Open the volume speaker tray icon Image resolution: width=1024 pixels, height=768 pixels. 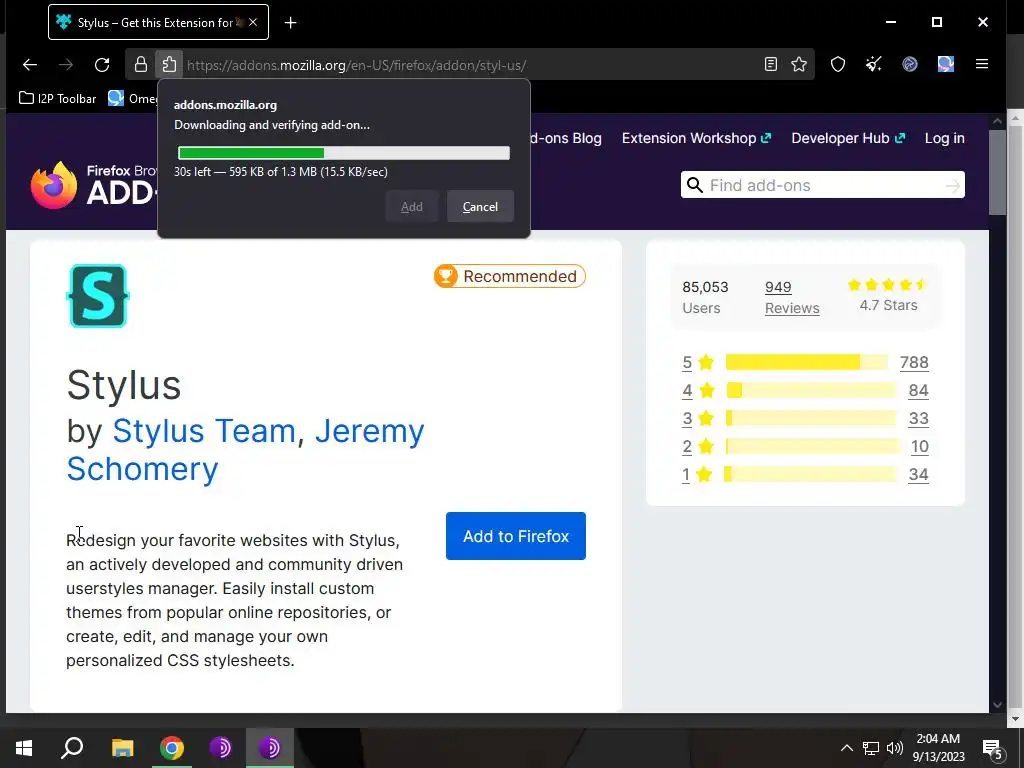(895, 748)
